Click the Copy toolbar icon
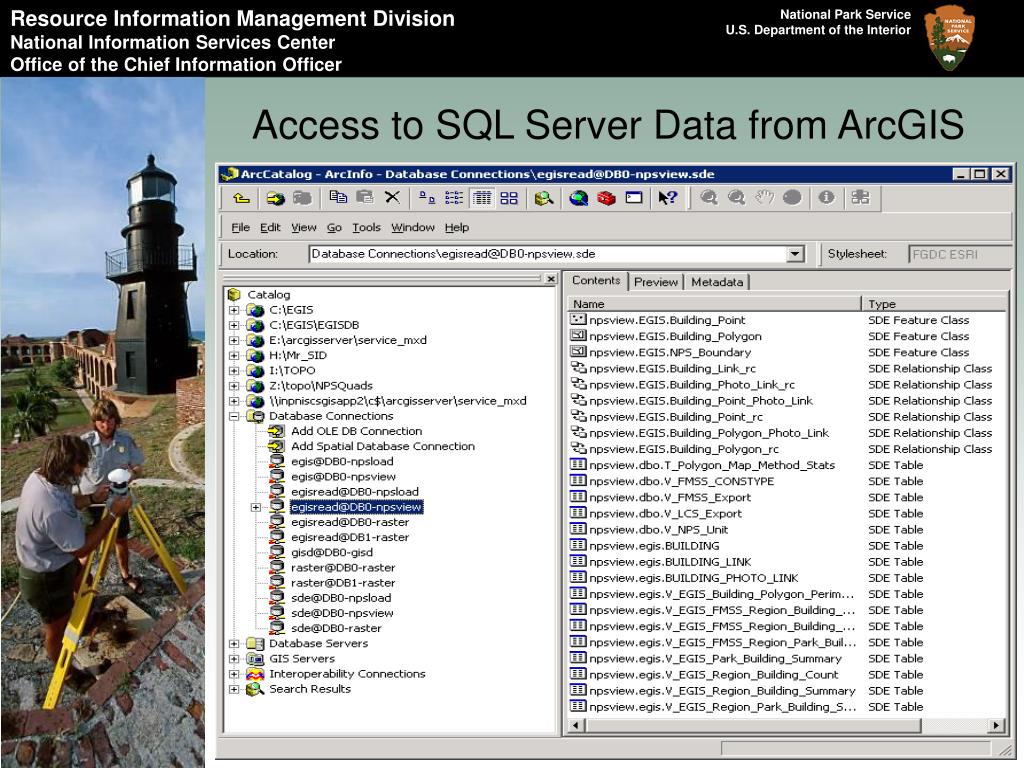The height and width of the screenshot is (768, 1024). click(x=338, y=197)
